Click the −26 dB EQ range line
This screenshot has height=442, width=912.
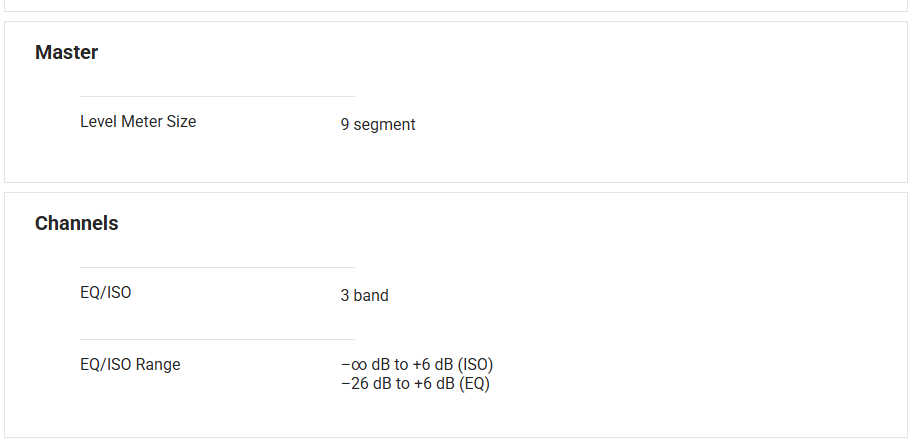[x=414, y=383]
